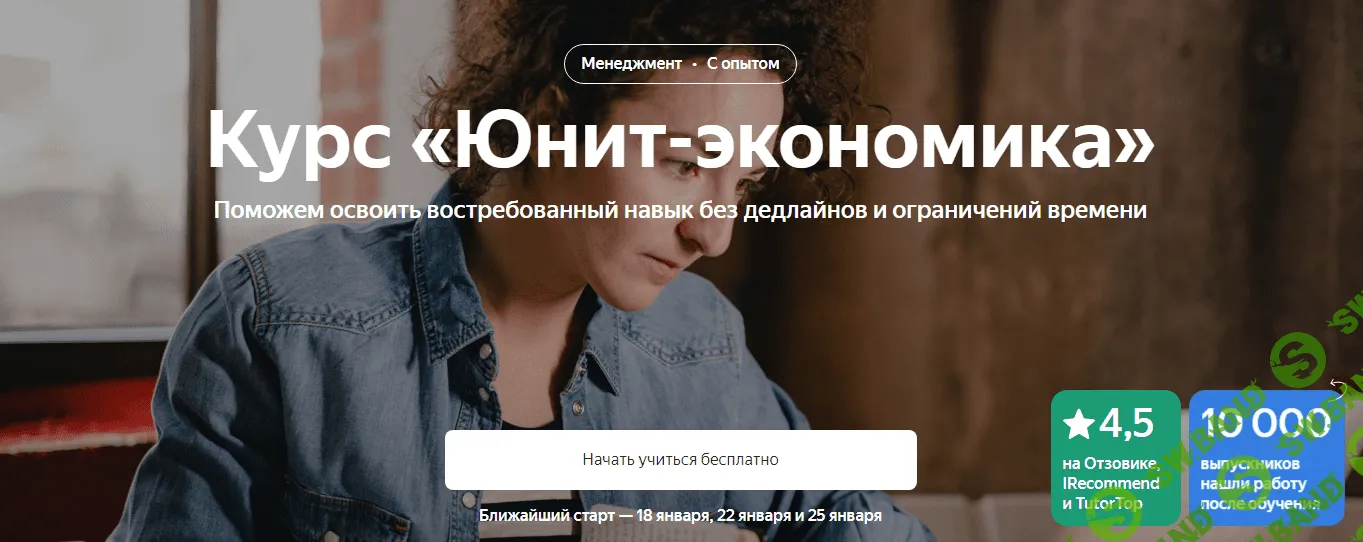The width and height of the screenshot is (1363, 542).
Task: Select the «С опытом» level tag
Action: 742,64
